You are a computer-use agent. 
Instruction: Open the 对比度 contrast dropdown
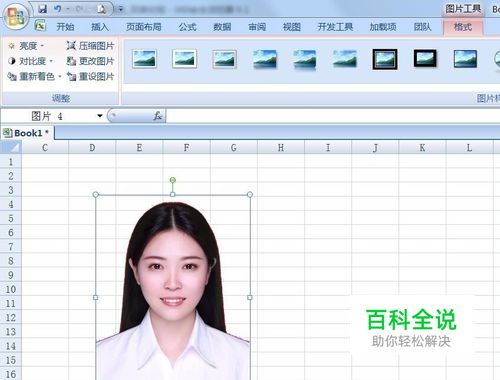click(30, 61)
